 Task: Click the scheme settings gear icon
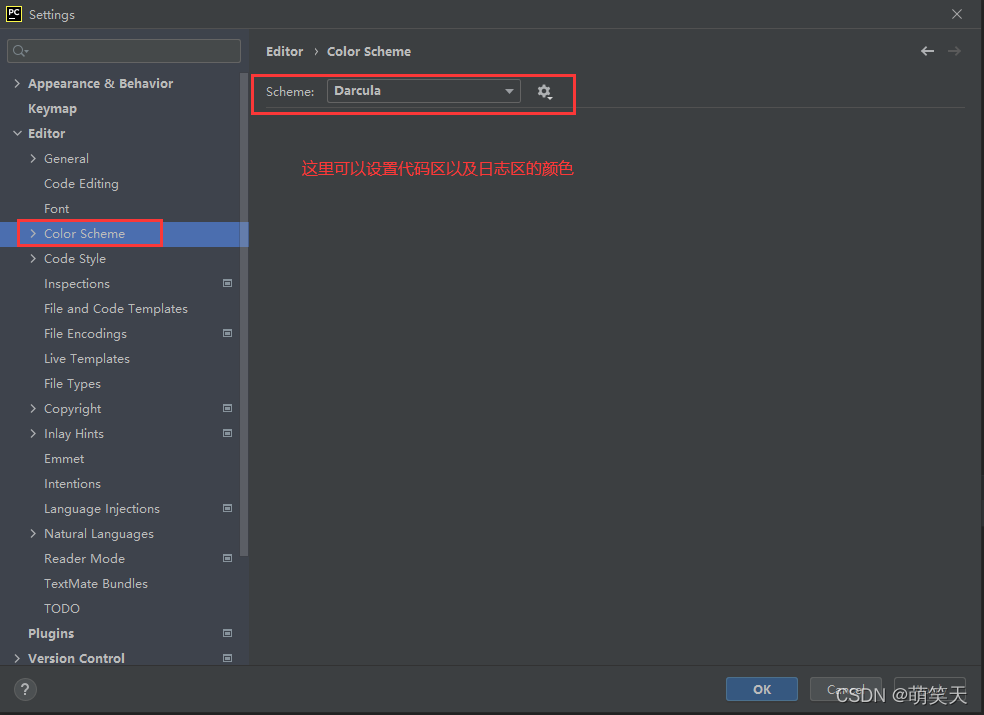coord(544,91)
